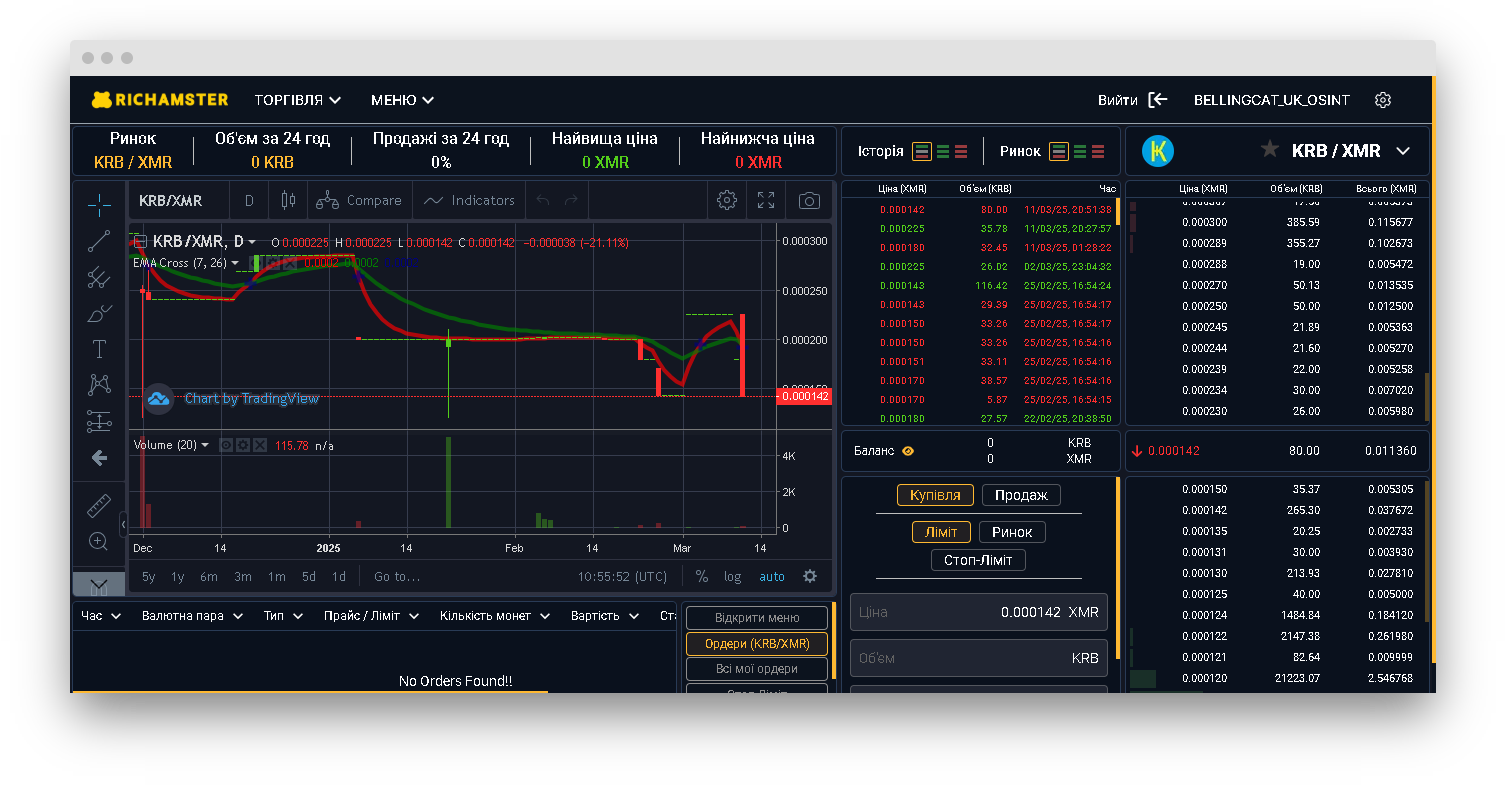Toggle balance visibility eye icon
This screenshot has width=1506, height=793.
tap(908, 451)
